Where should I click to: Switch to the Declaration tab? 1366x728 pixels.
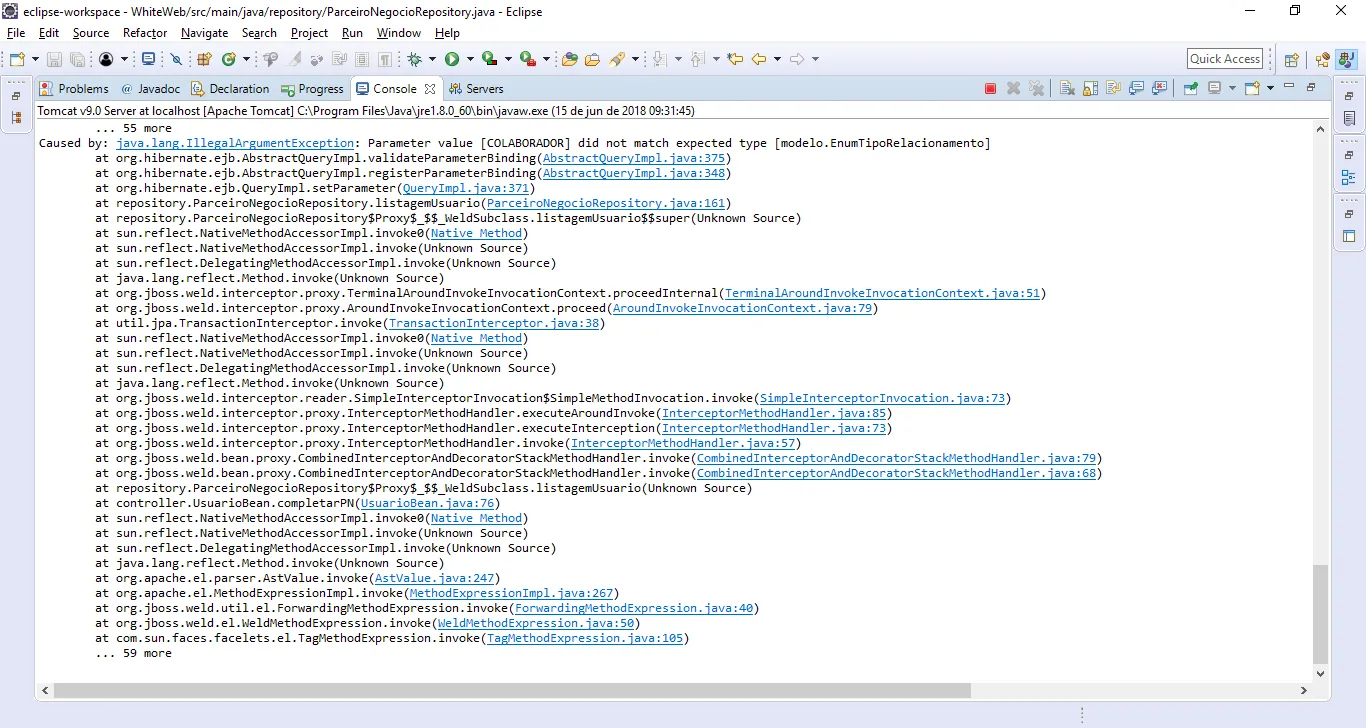231,89
